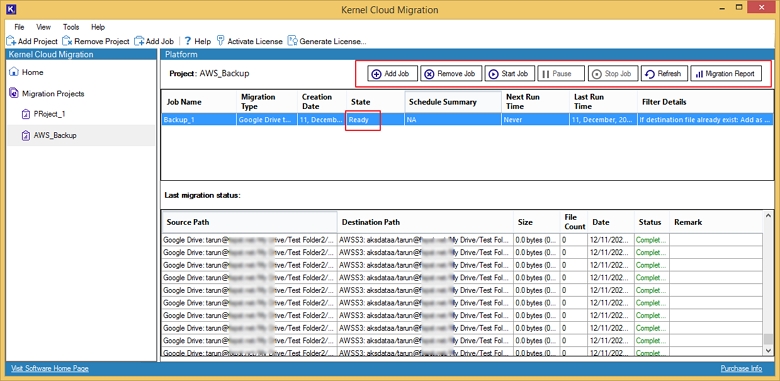This screenshot has height=381, width=780.
Task: Open the Migration Report
Action: tap(726, 74)
